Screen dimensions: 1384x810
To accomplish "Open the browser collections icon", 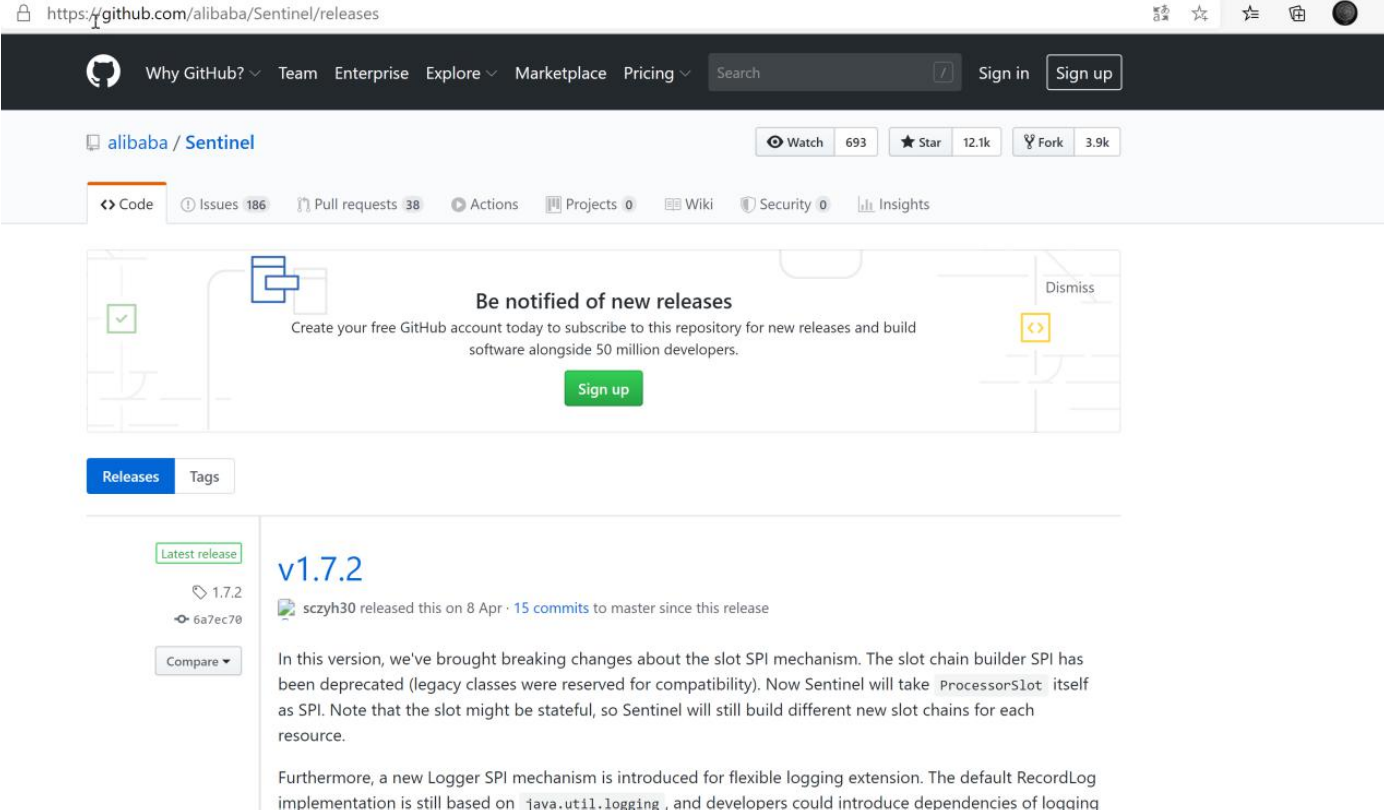I will pyautogui.click(x=1297, y=14).
